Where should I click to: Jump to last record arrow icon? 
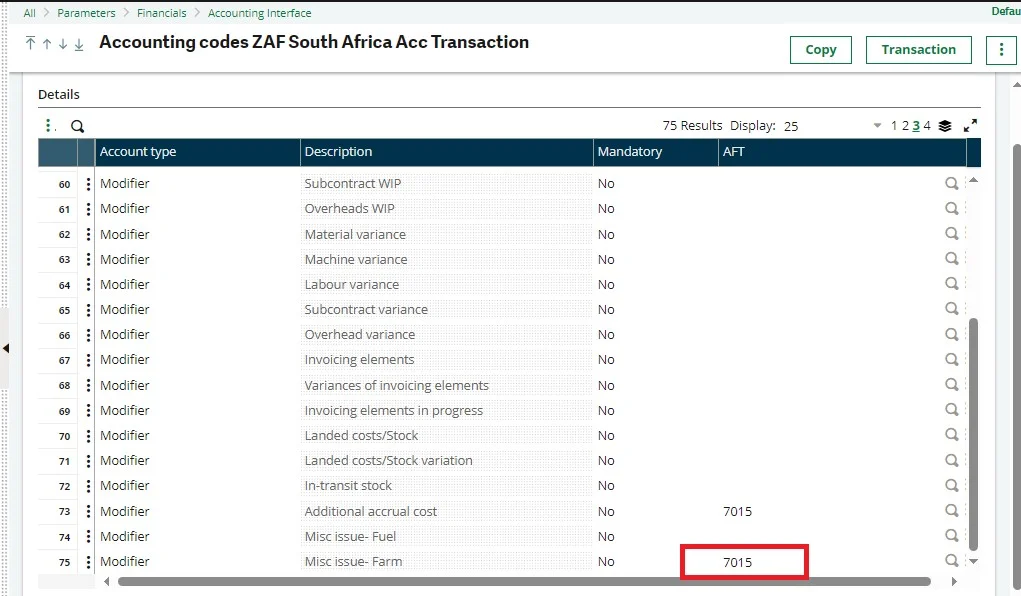[79, 43]
